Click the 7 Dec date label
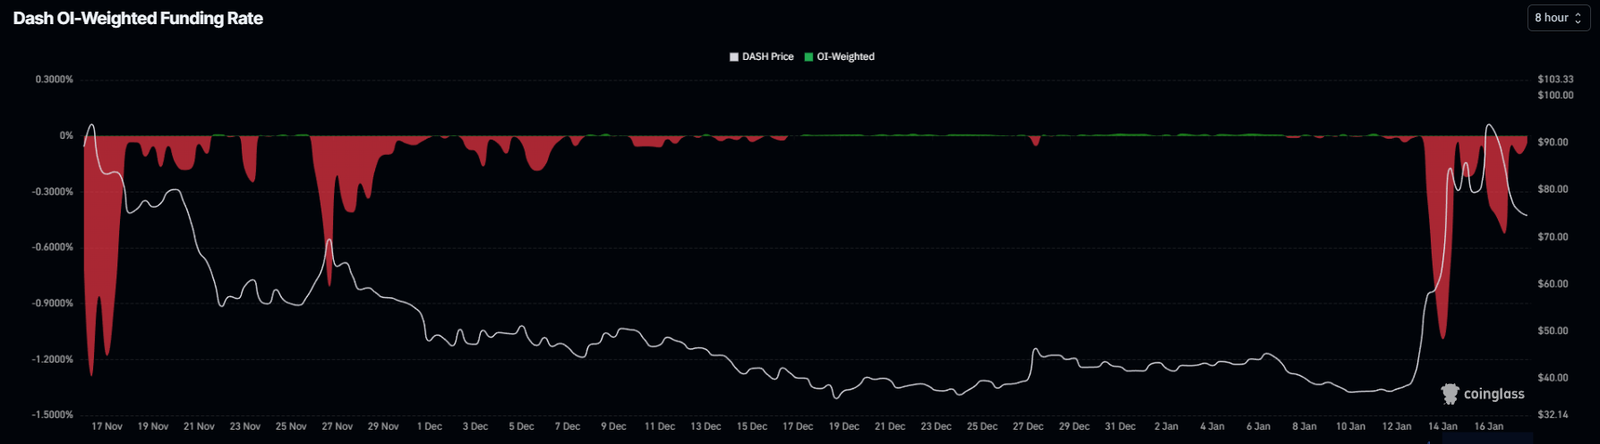Image resolution: width=1600 pixels, height=444 pixels. pos(567,426)
